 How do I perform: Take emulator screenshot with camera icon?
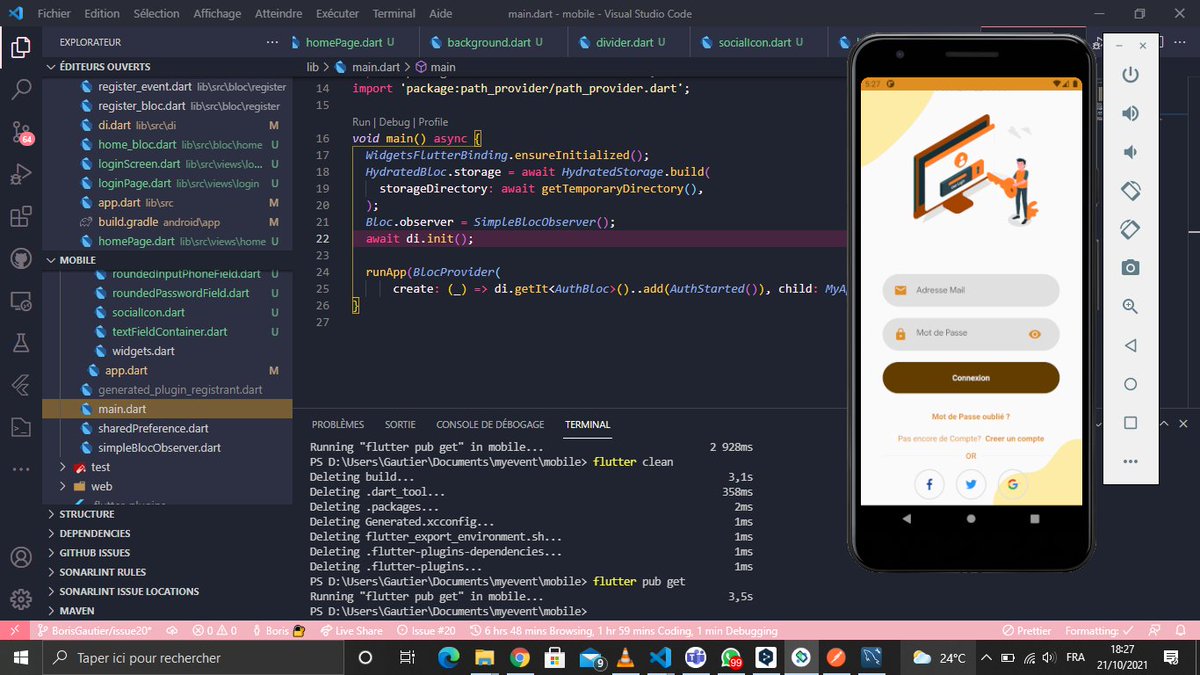(1130, 268)
